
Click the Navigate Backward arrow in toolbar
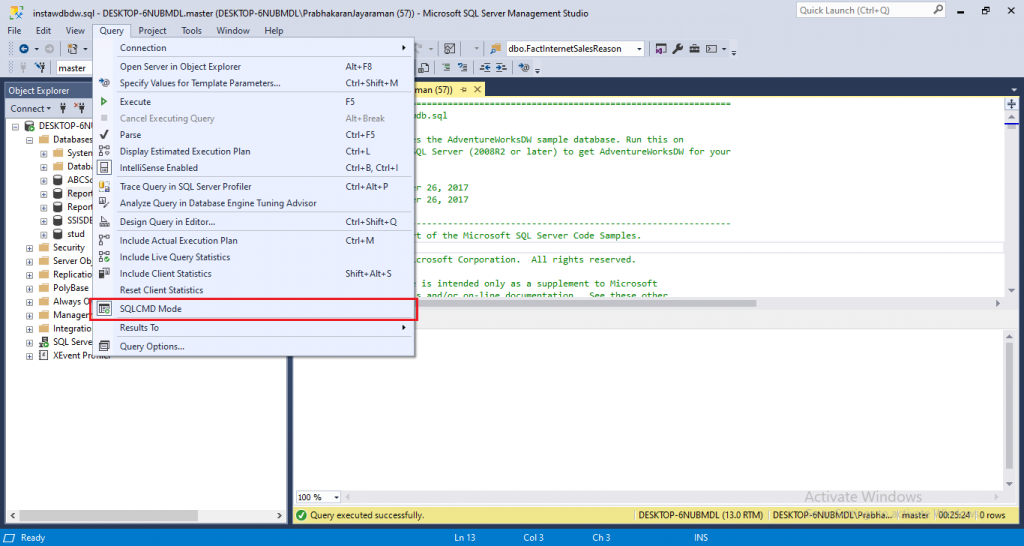24,48
